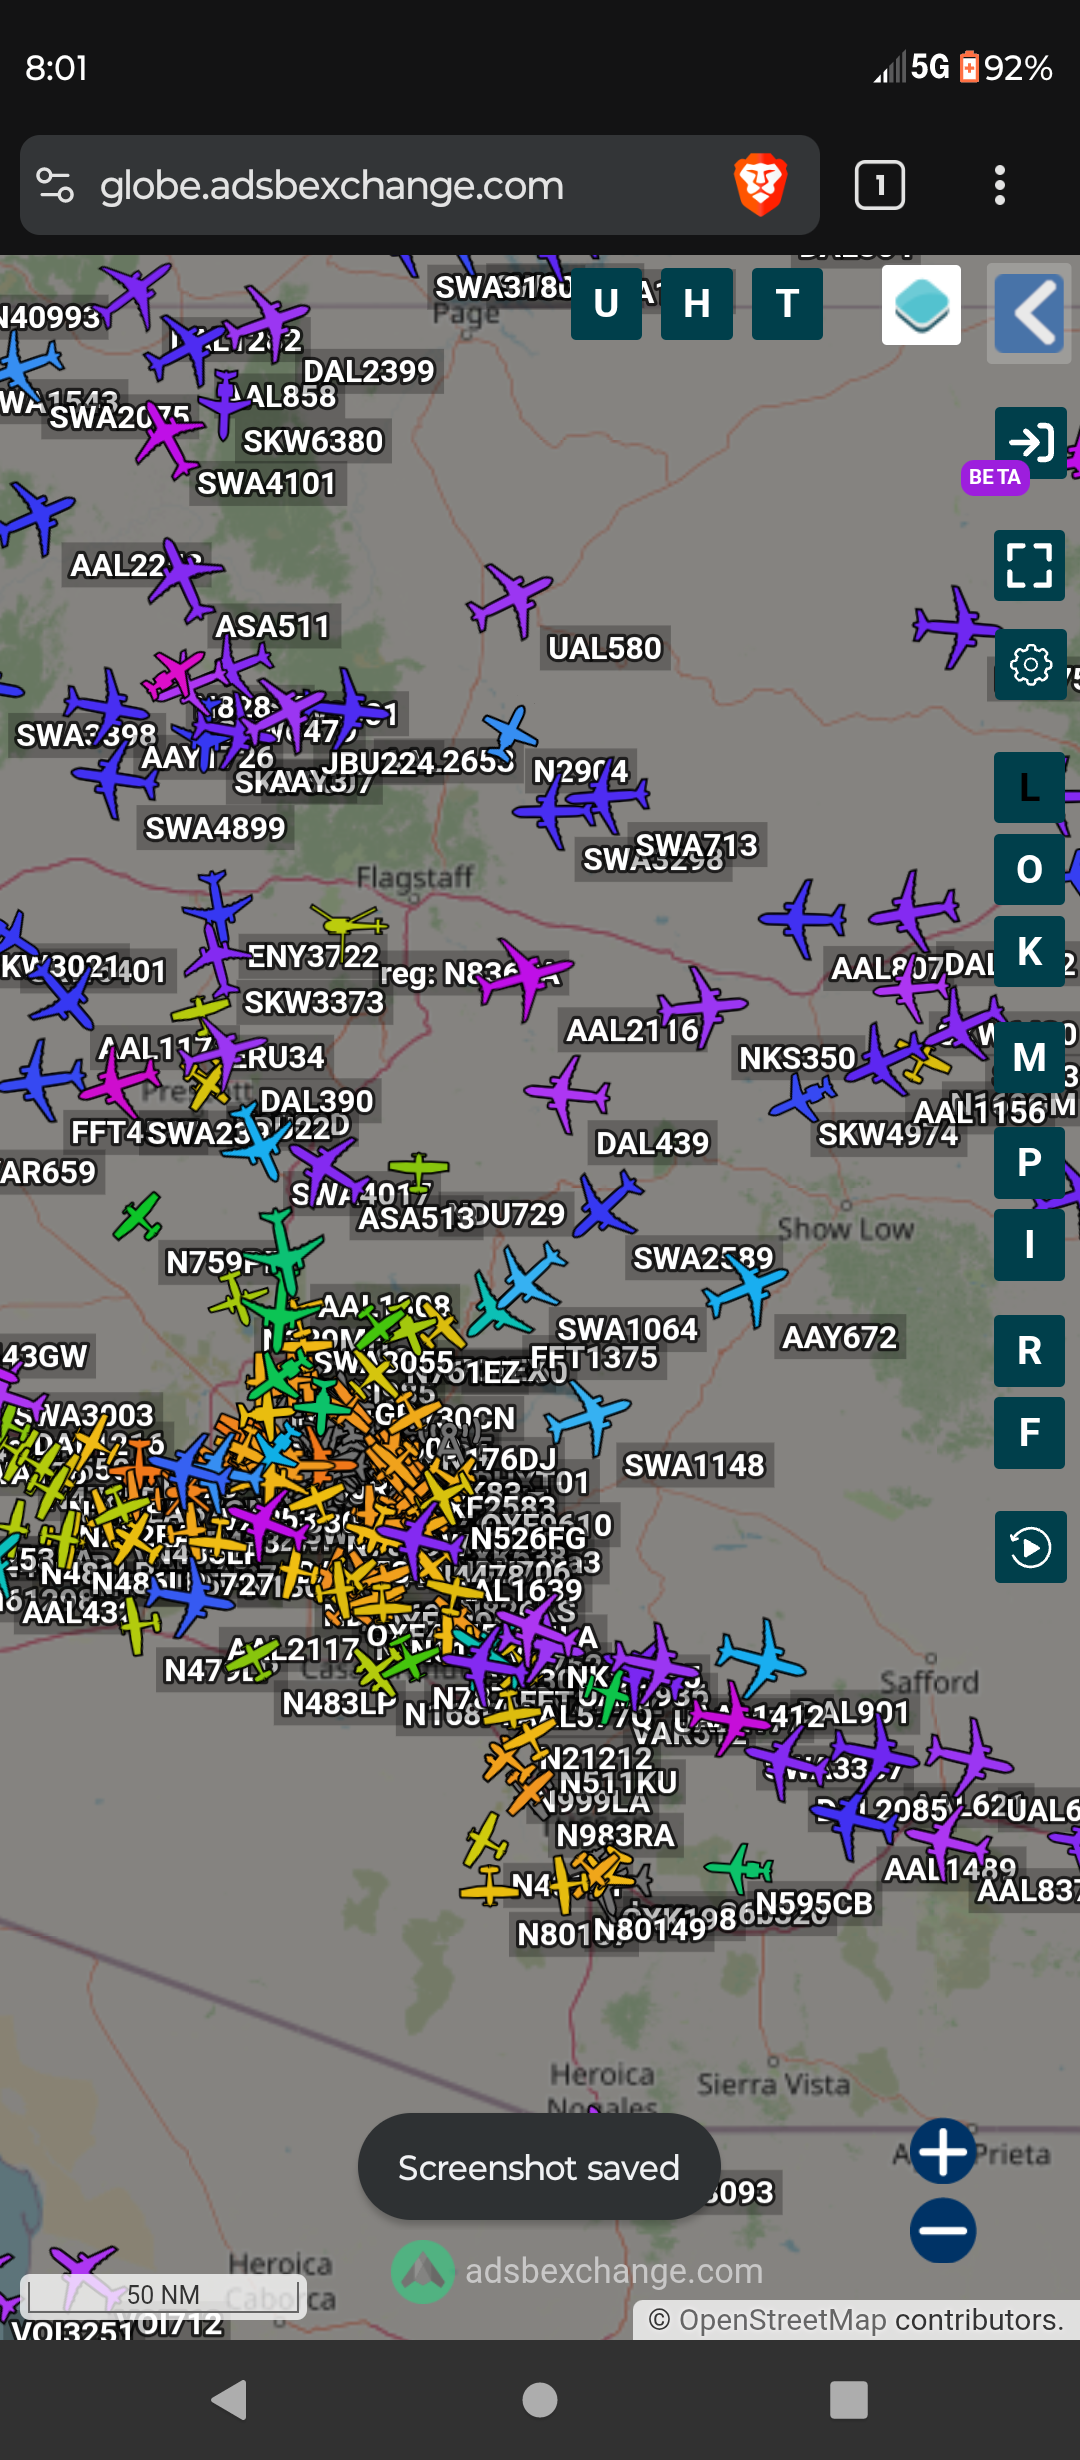
Task: Toggle the K button
Action: [1029, 951]
